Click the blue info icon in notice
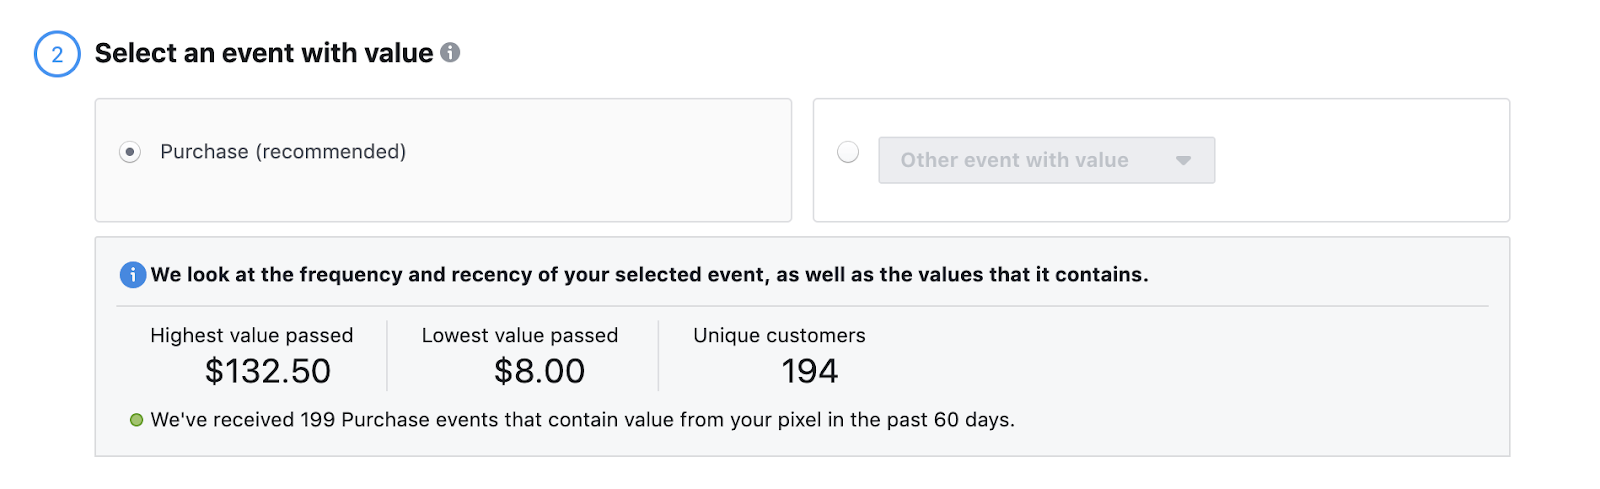Viewport: 1600px width, 489px height. pos(133,274)
